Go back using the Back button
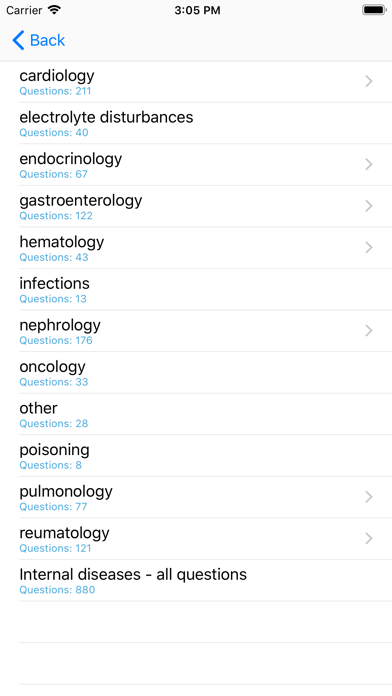Image resolution: width=392 pixels, height=696 pixels. click(x=39, y=40)
